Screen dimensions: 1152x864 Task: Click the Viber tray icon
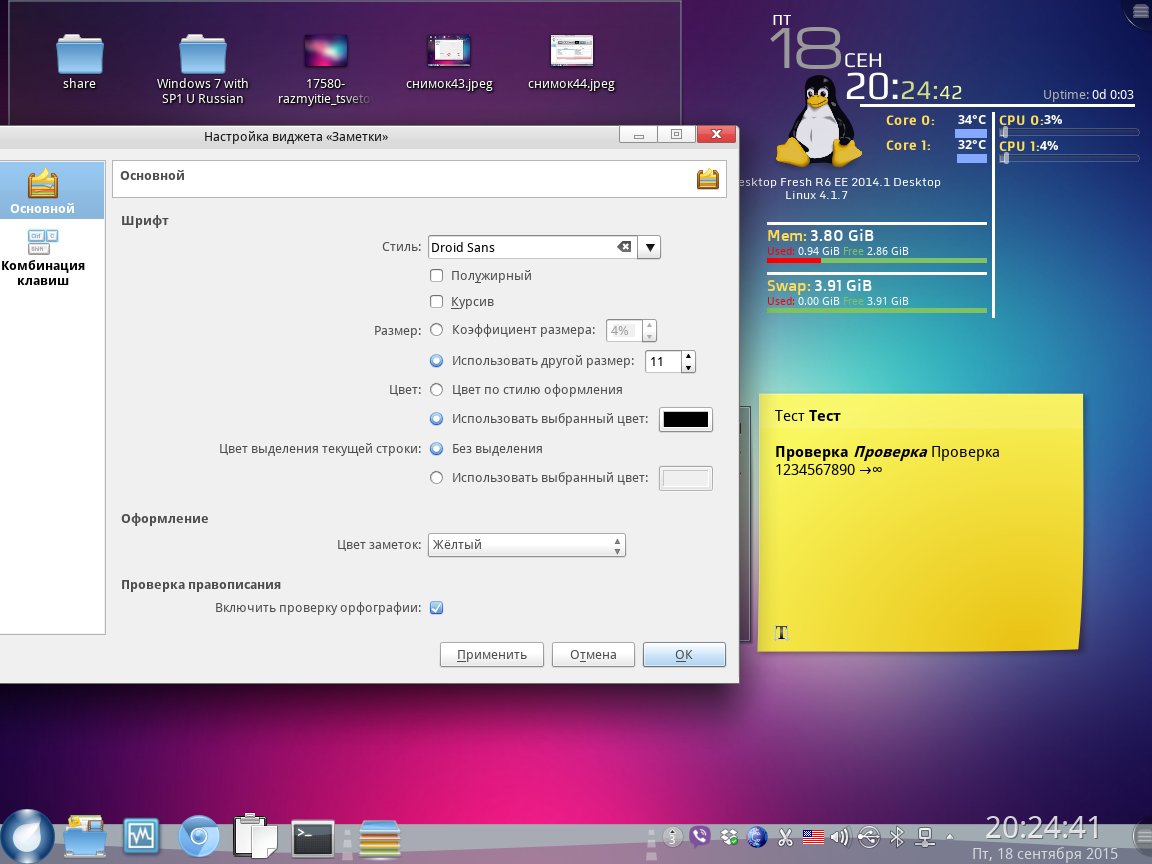coord(702,837)
